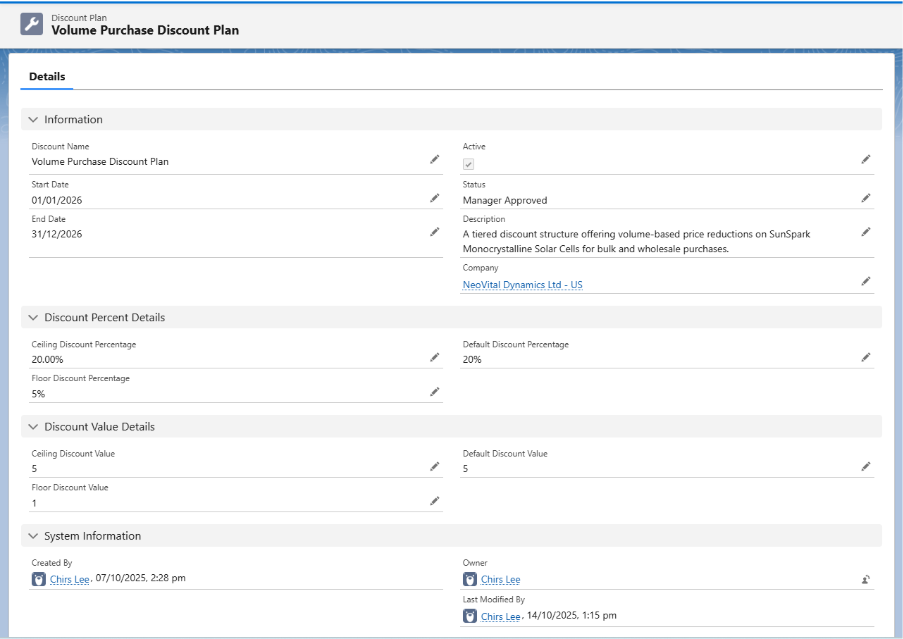Open Chirs Lee link under Created By

pos(70,579)
